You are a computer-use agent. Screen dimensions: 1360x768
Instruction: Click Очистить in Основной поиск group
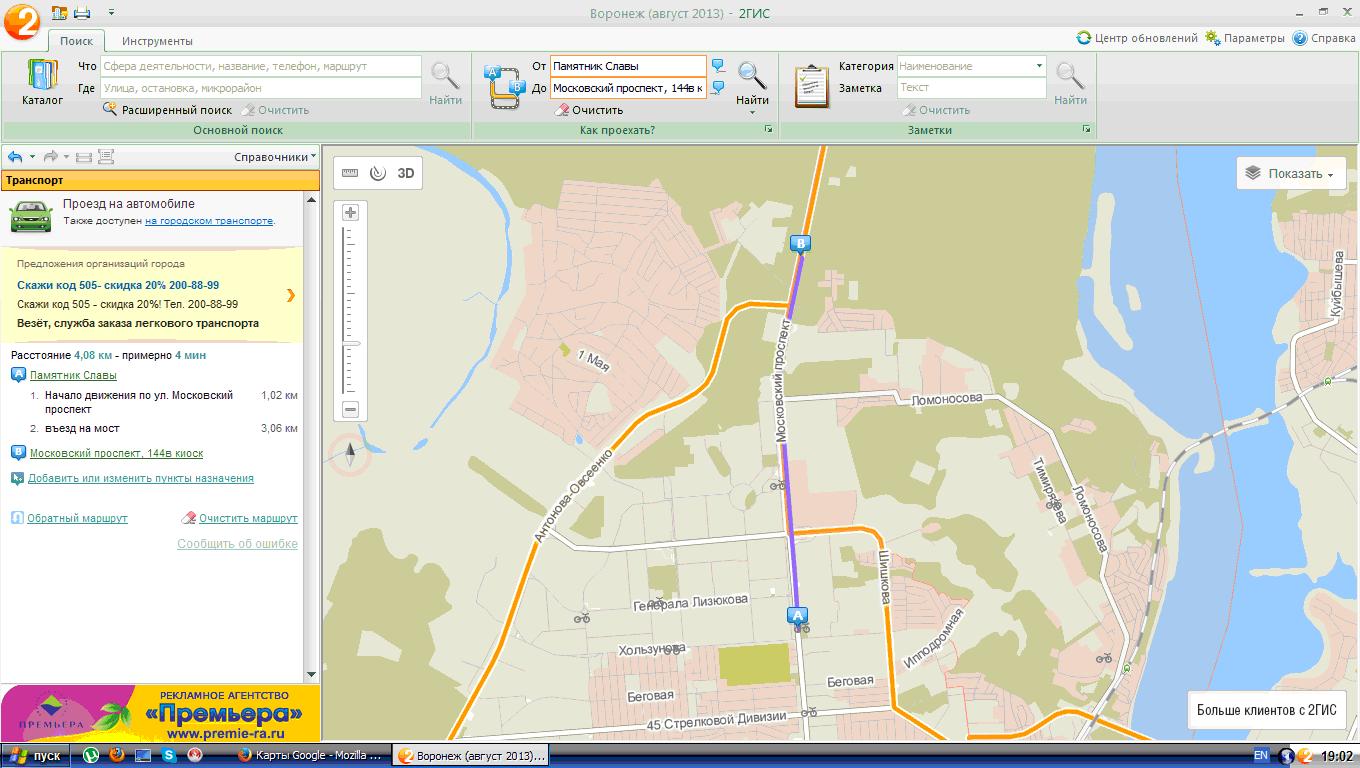point(275,110)
